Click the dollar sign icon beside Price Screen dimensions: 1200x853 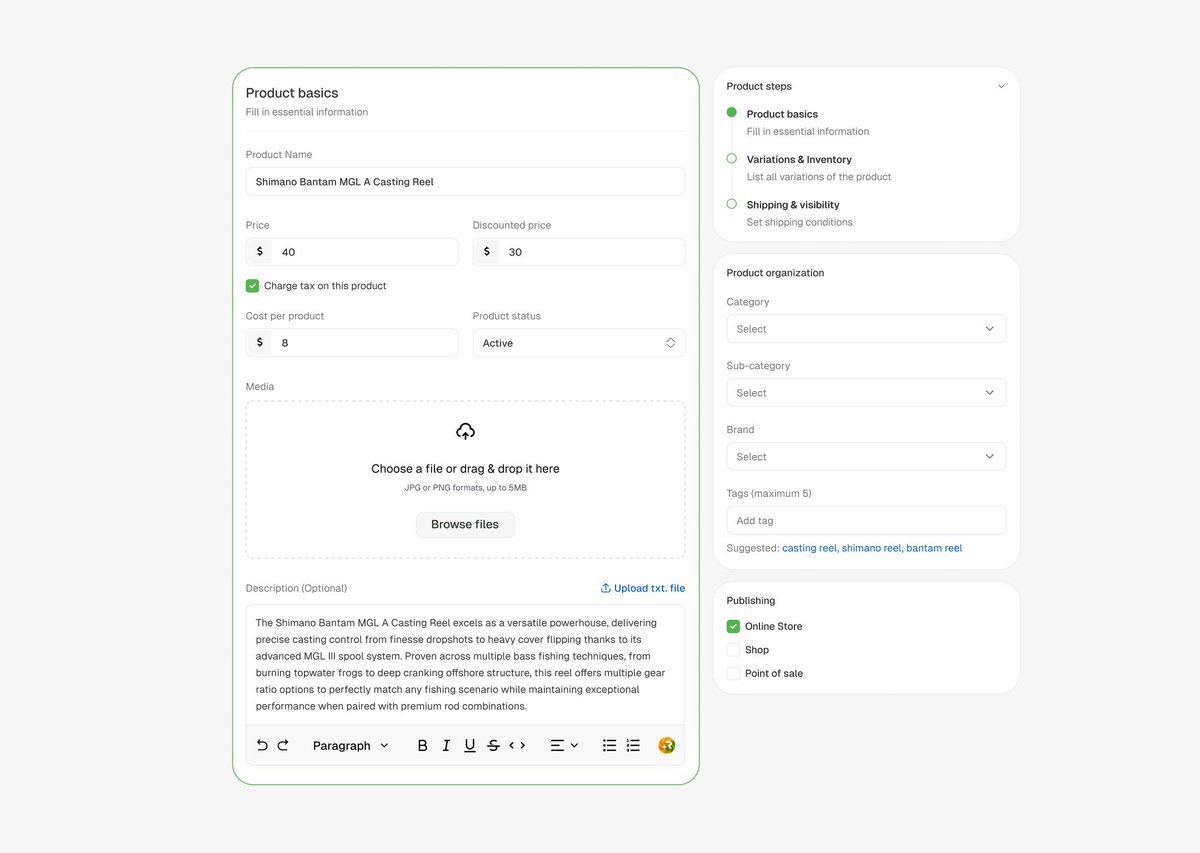tap(260, 251)
